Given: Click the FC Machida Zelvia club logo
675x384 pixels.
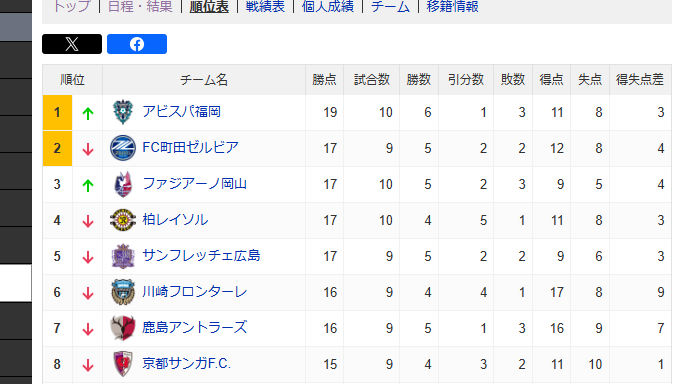Looking at the screenshot, I should tap(123, 148).
